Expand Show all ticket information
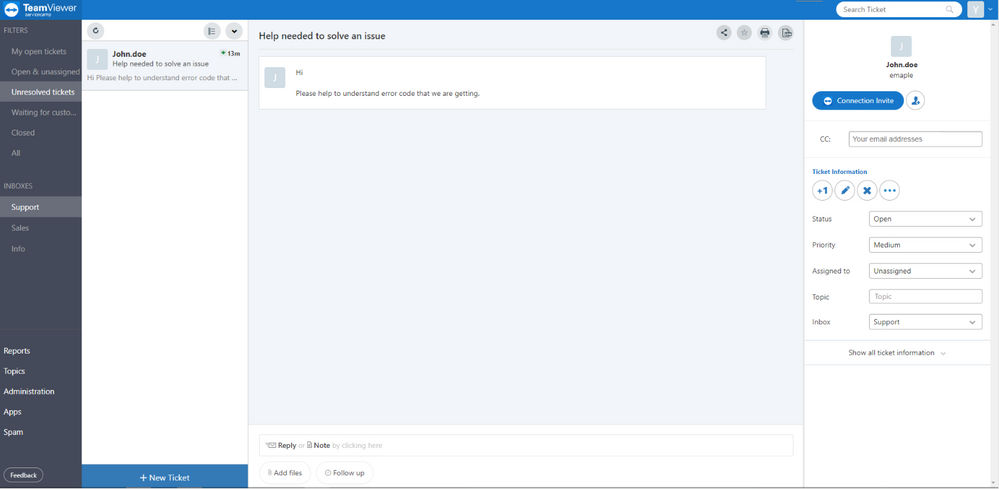 coord(896,353)
